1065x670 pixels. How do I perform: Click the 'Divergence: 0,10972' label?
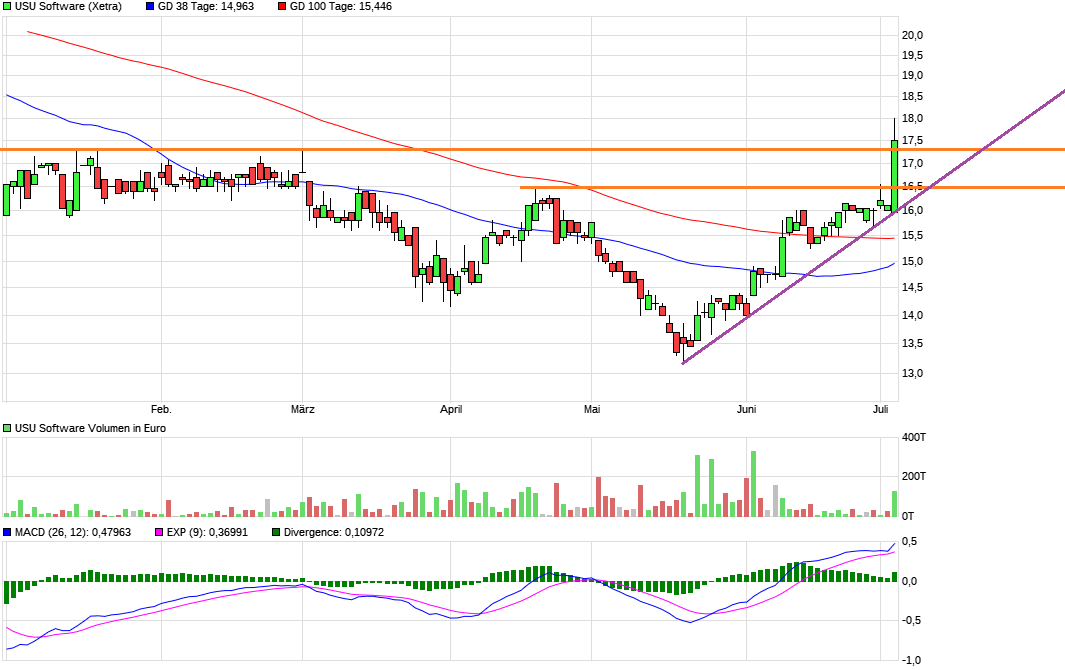[x=333, y=532]
